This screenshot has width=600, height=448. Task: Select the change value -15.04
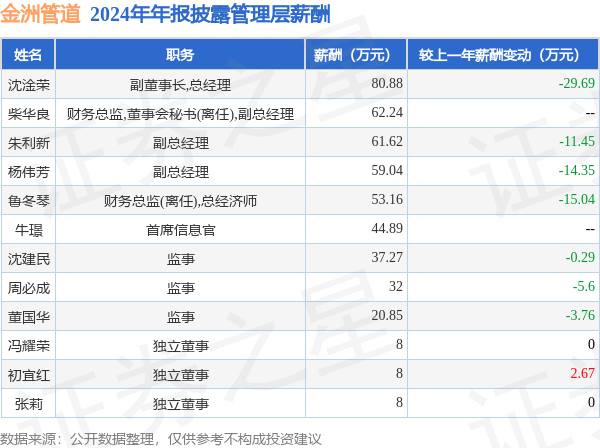[x=577, y=199]
